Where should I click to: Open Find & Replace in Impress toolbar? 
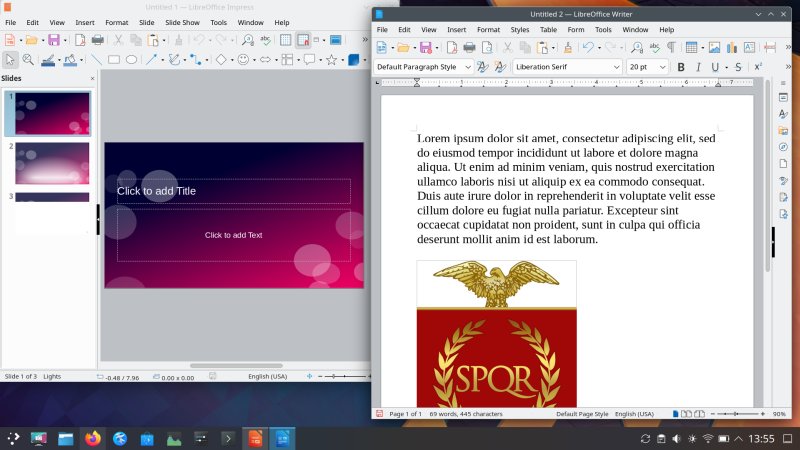click(248, 40)
